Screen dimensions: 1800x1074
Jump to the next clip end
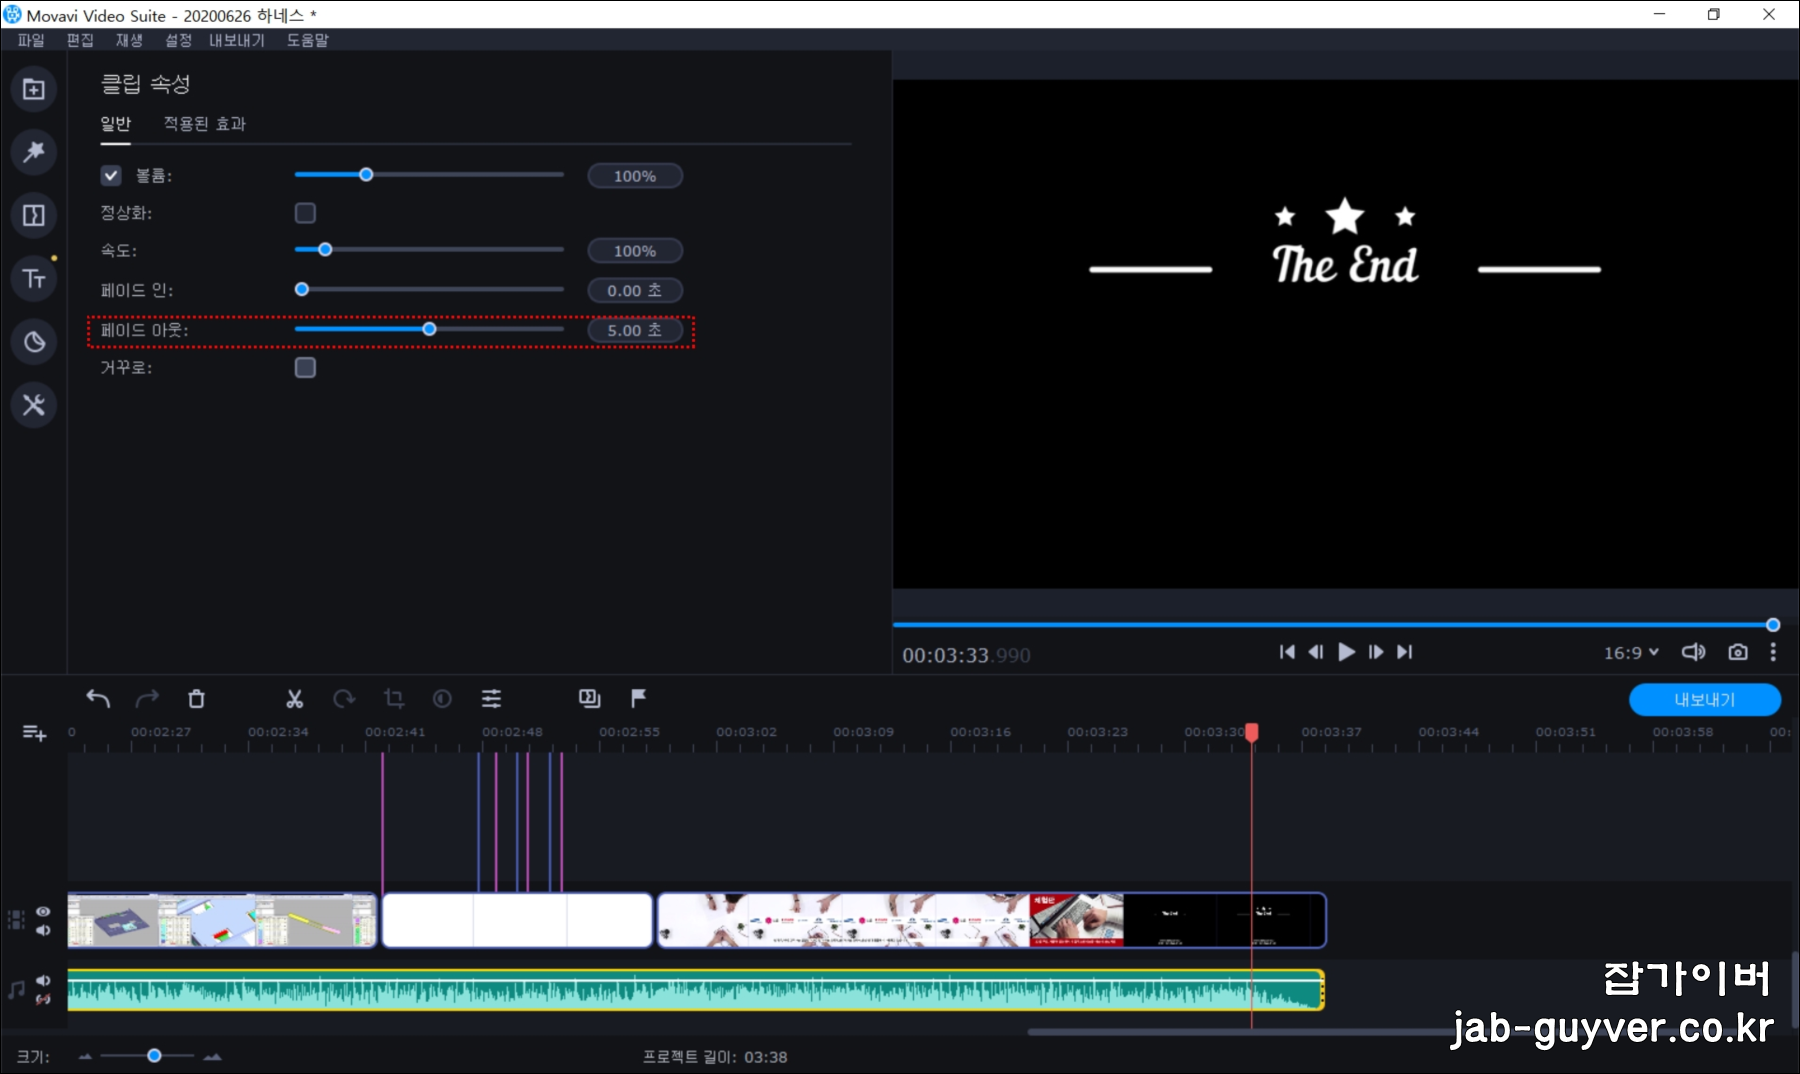1405,652
